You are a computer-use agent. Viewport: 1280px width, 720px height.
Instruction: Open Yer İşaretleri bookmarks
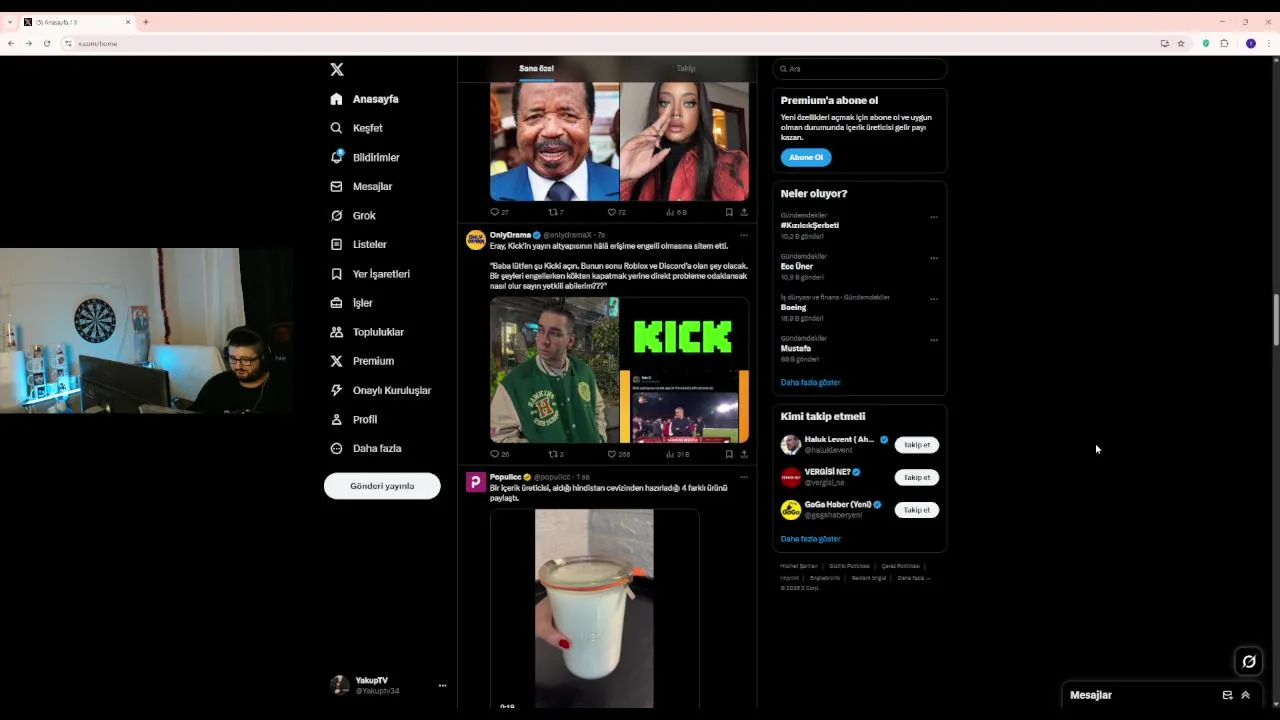tap(370, 274)
